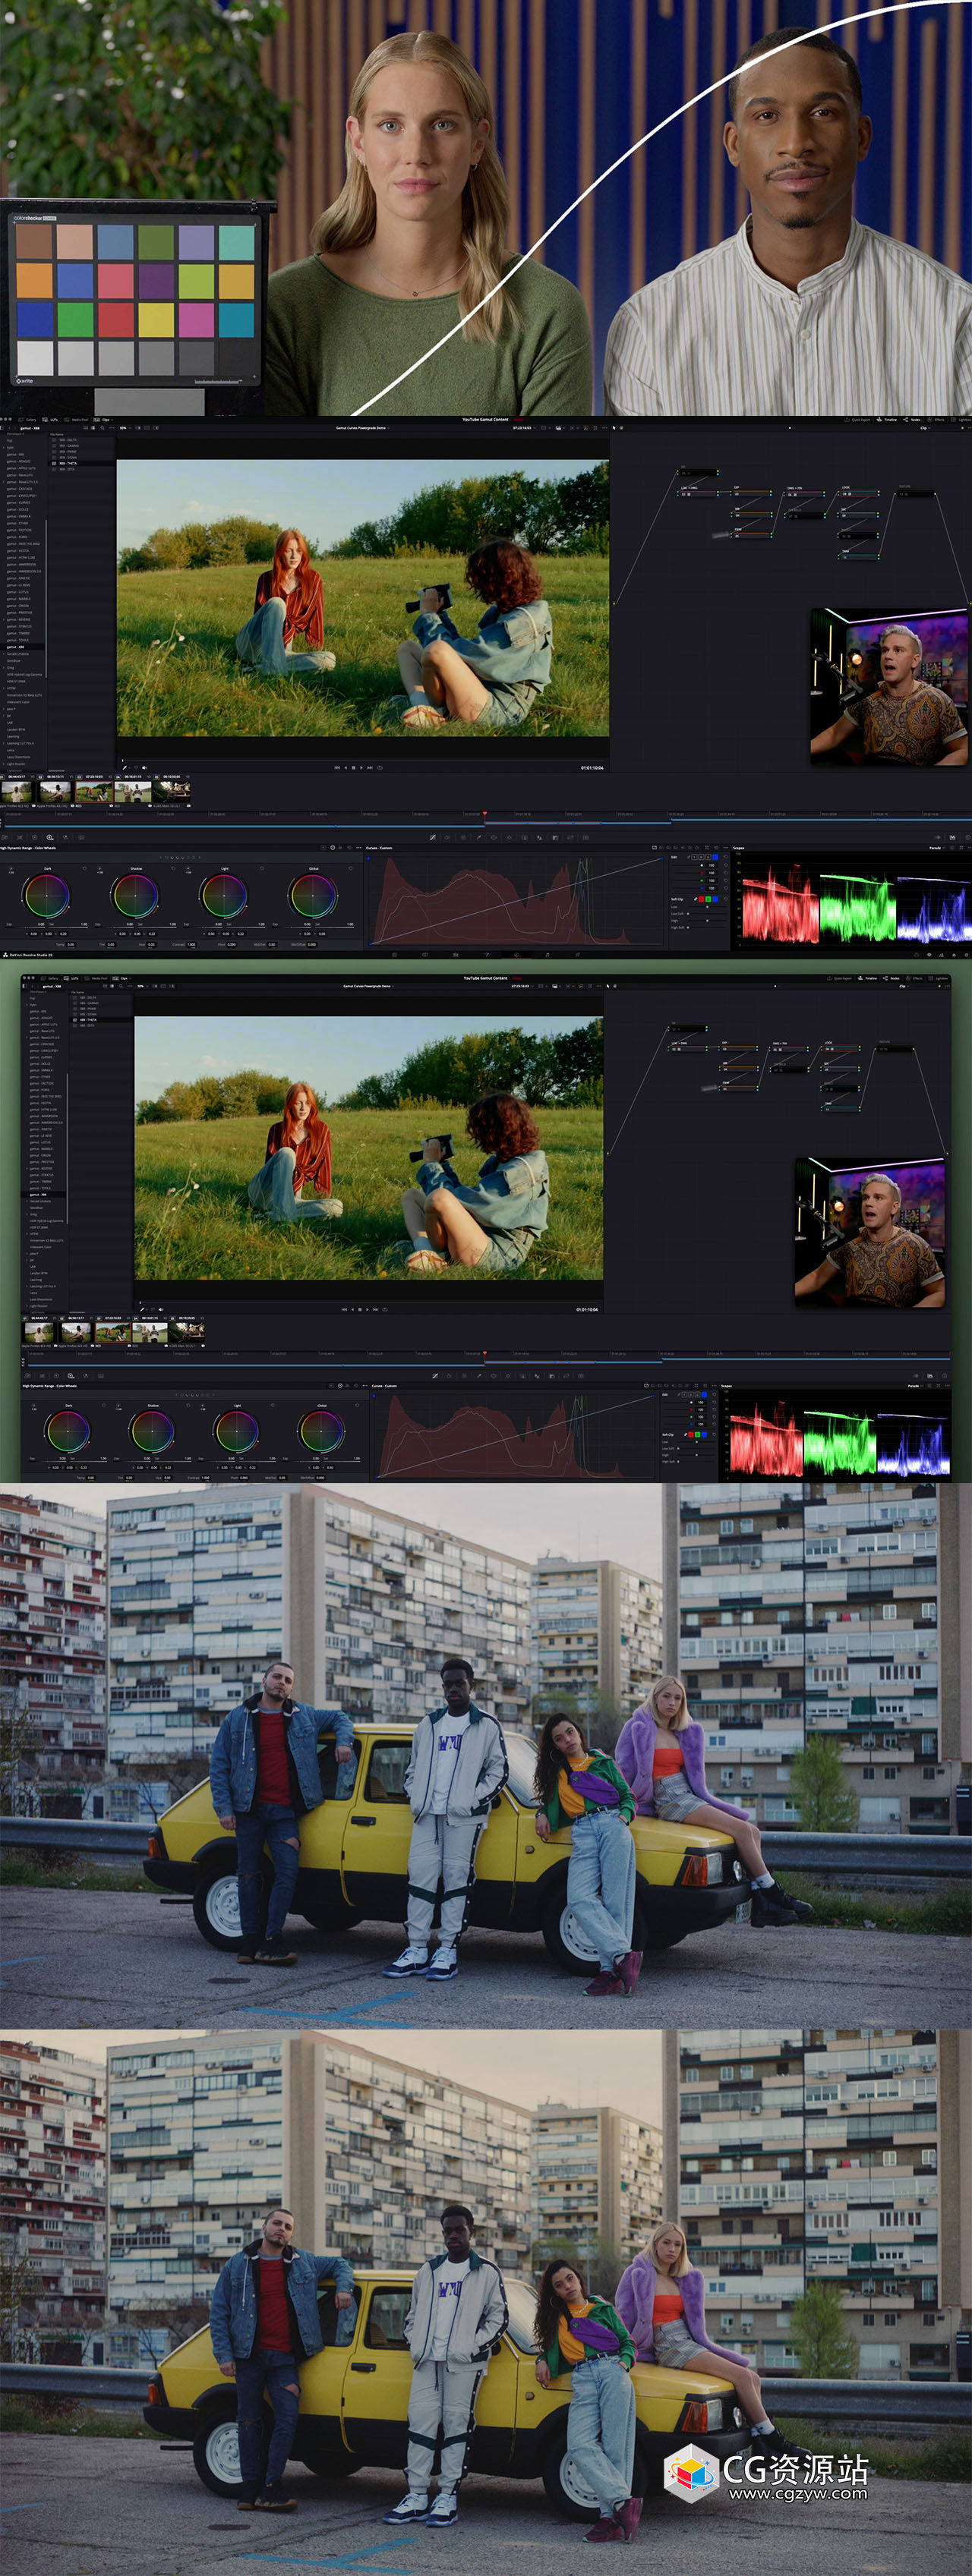Select fifth clip thumbnail in upper Resolve window
The height and width of the screenshot is (2576, 972).
pyautogui.click(x=171, y=791)
